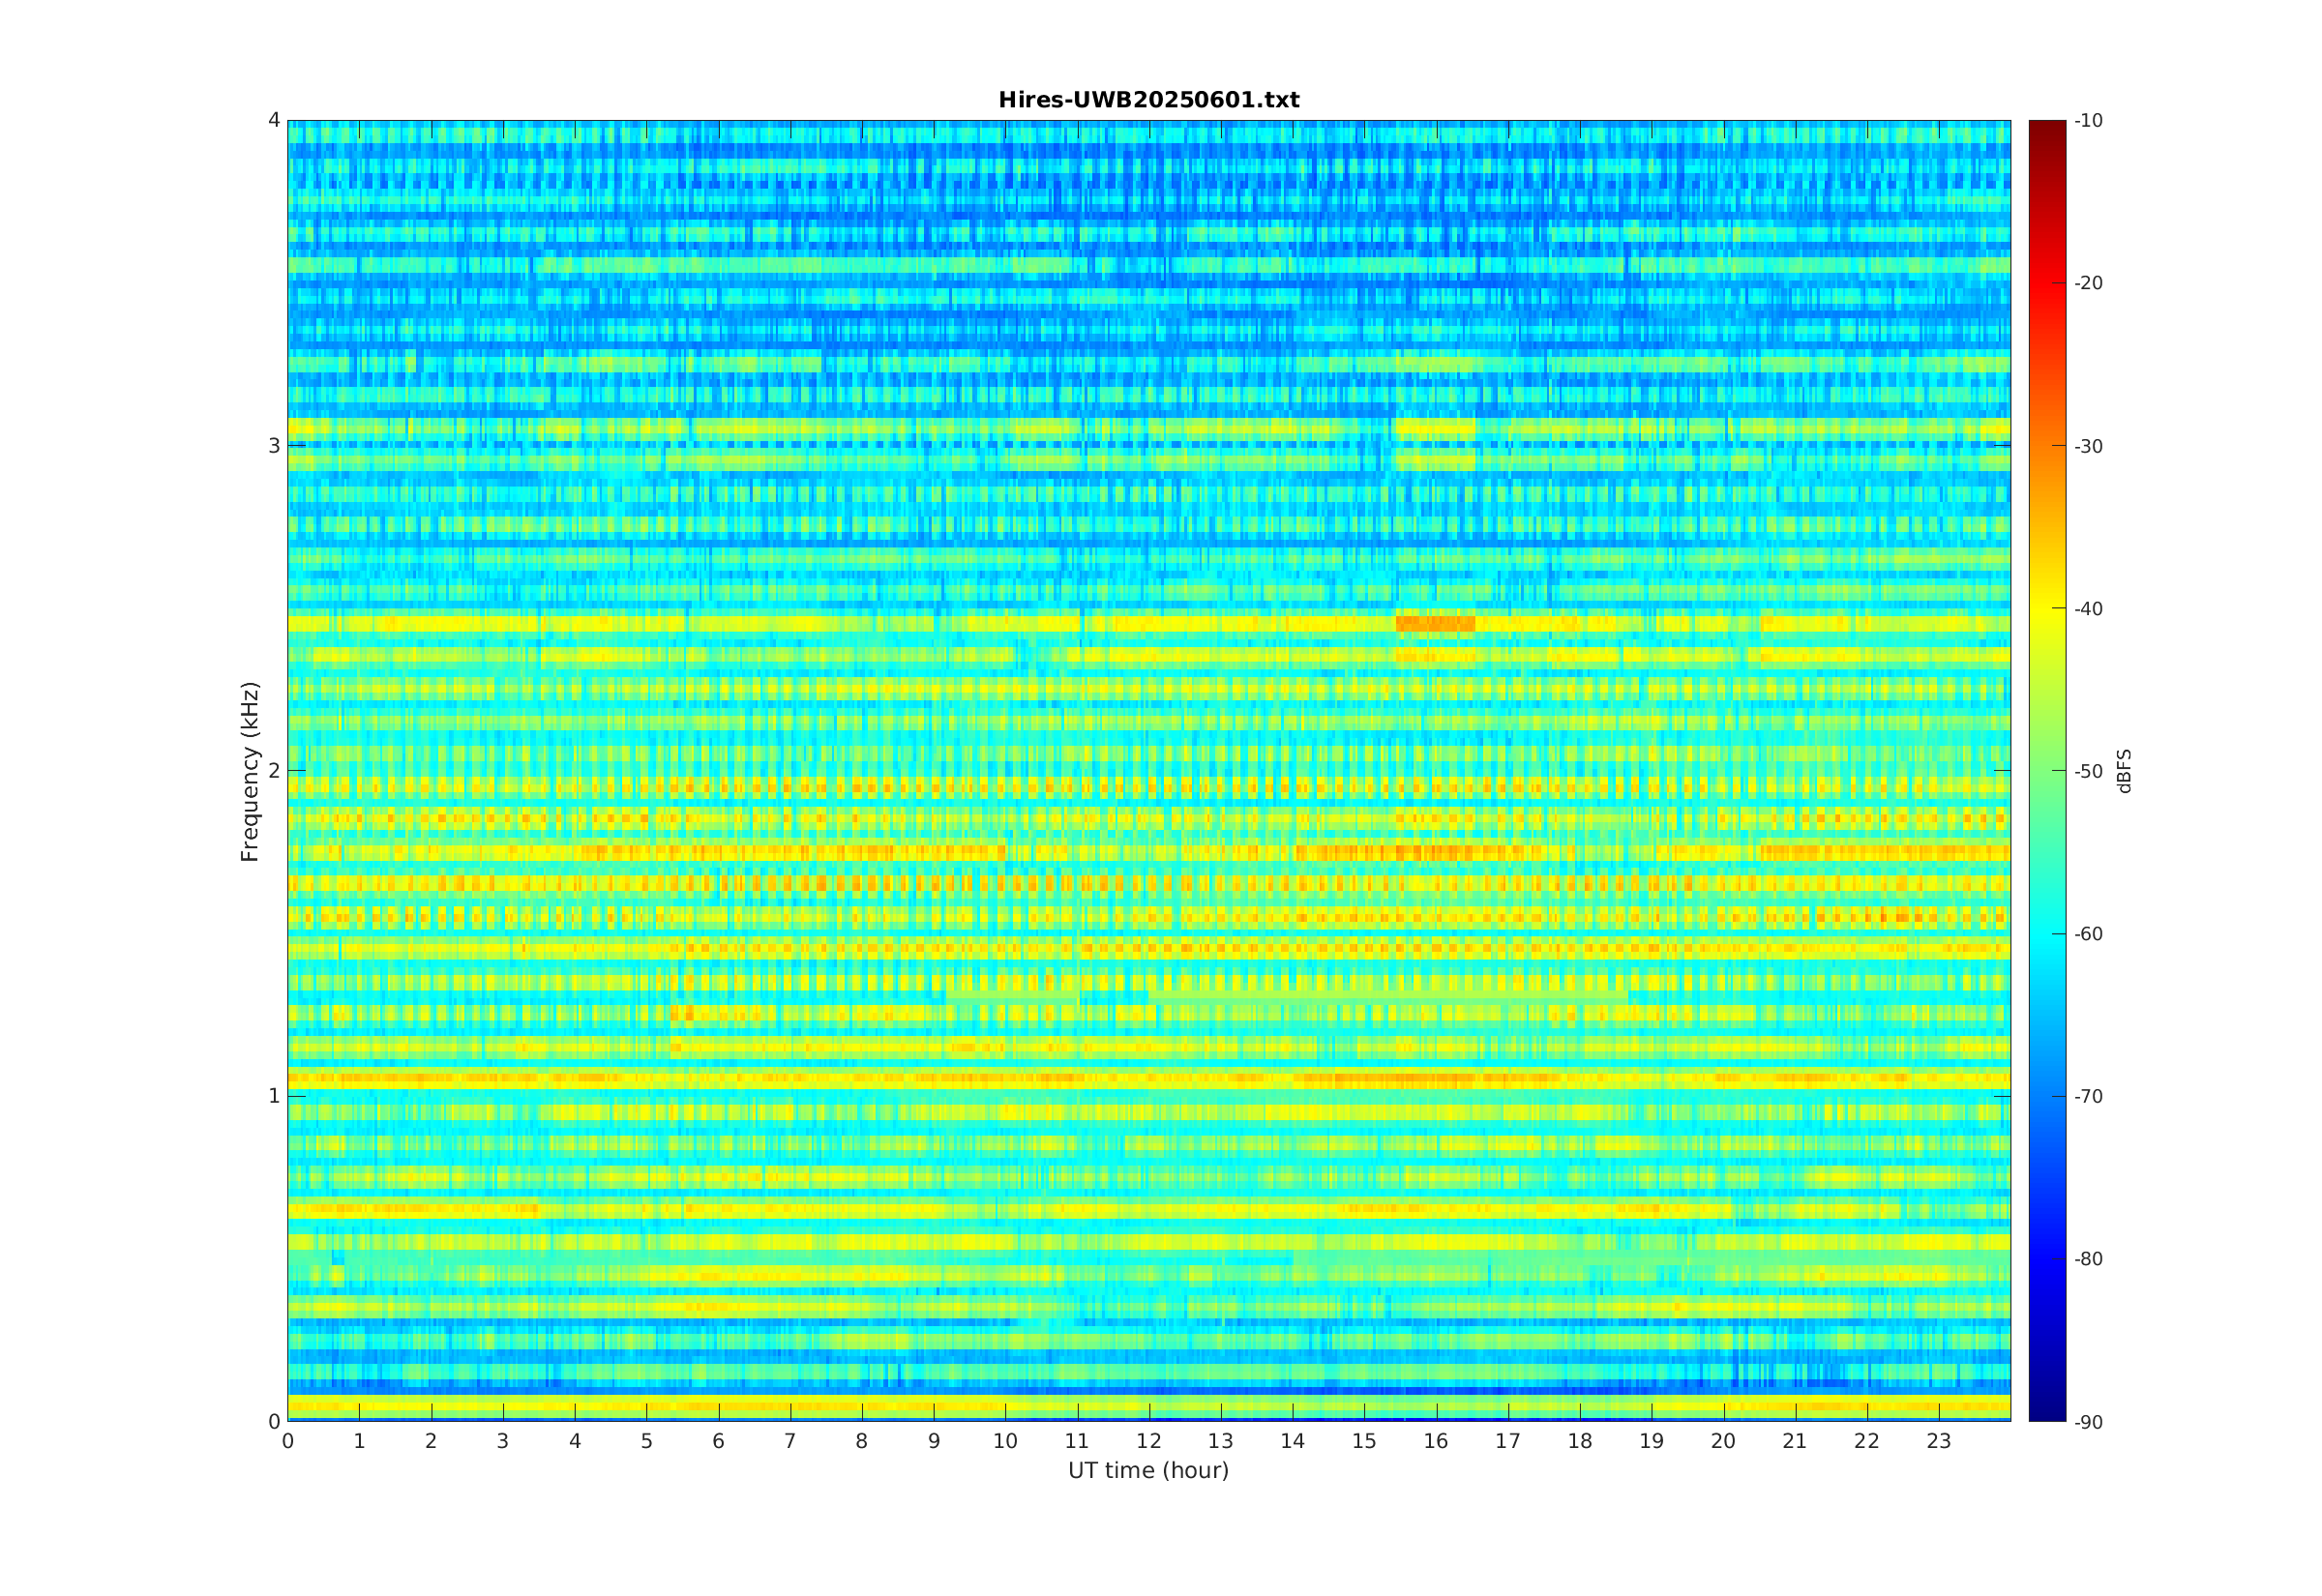The height and width of the screenshot is (1596, 2322).
Task: Click tick label 3 on the frequency axis
Action: [274, 445]
